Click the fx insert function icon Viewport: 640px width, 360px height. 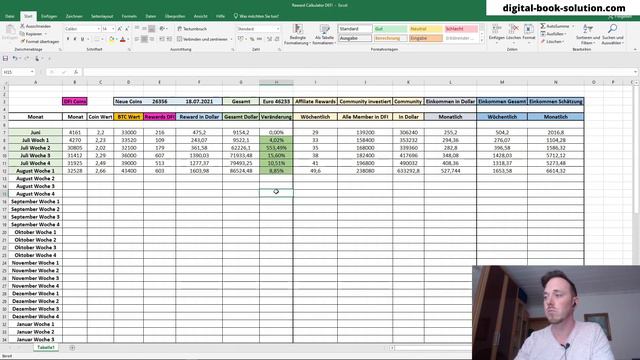pos(76,72)
